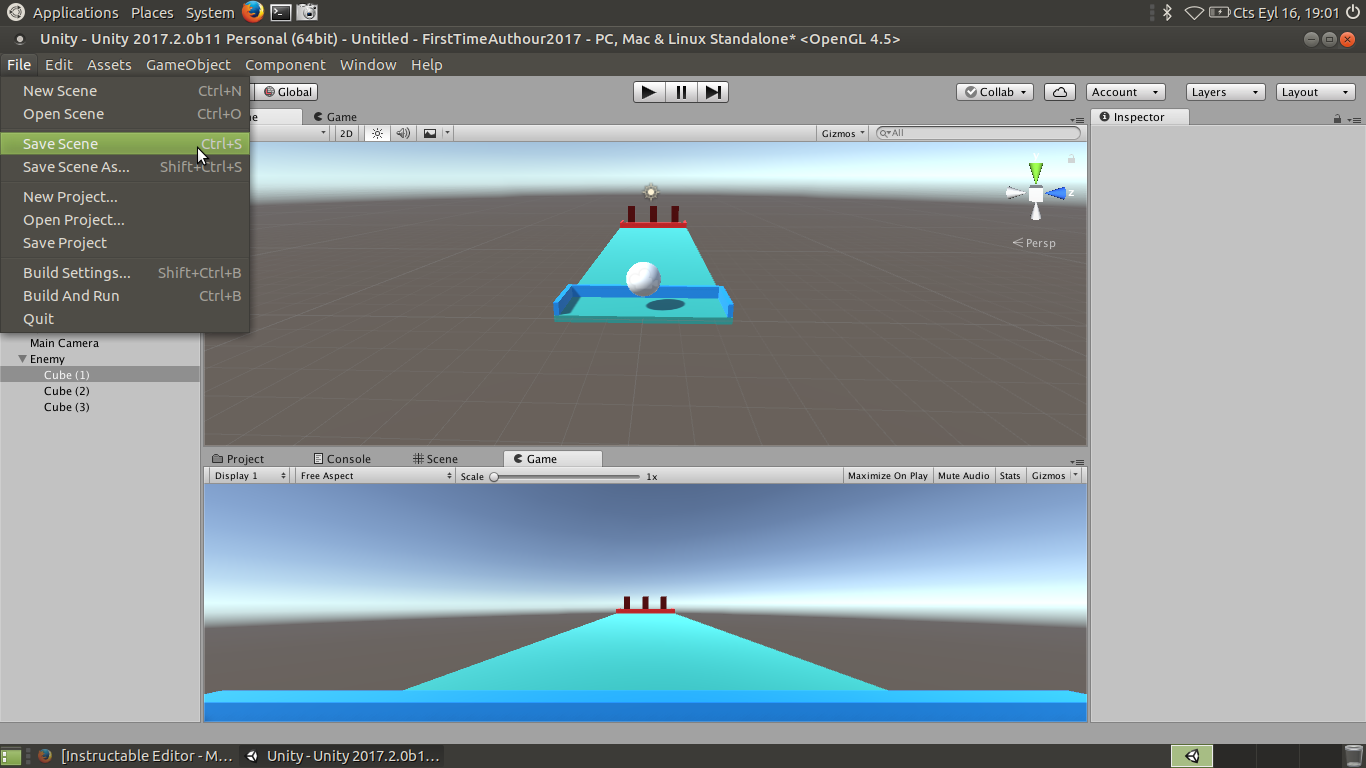
Task: Open Build Settings from File menu
Action: click(124, 273)
